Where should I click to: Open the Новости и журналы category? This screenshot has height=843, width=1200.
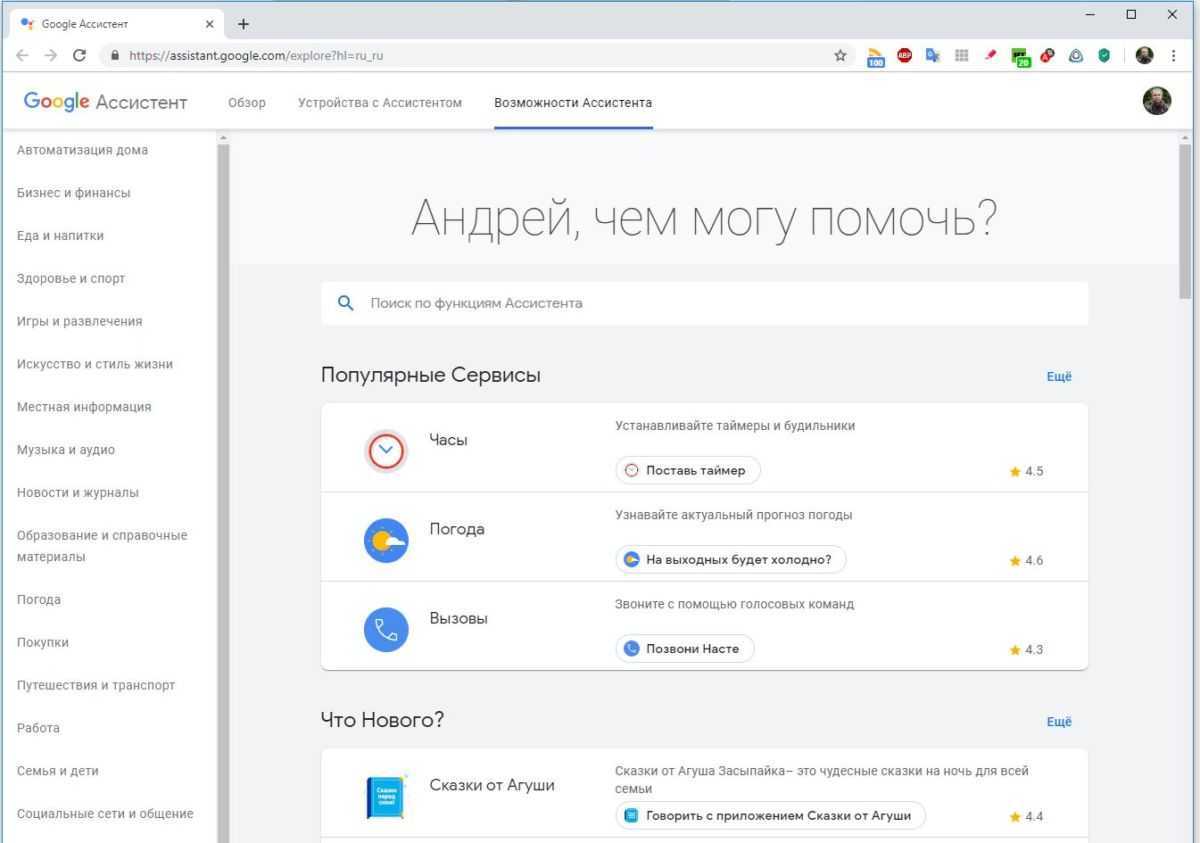pyautogui.click(x=78, y=493)
